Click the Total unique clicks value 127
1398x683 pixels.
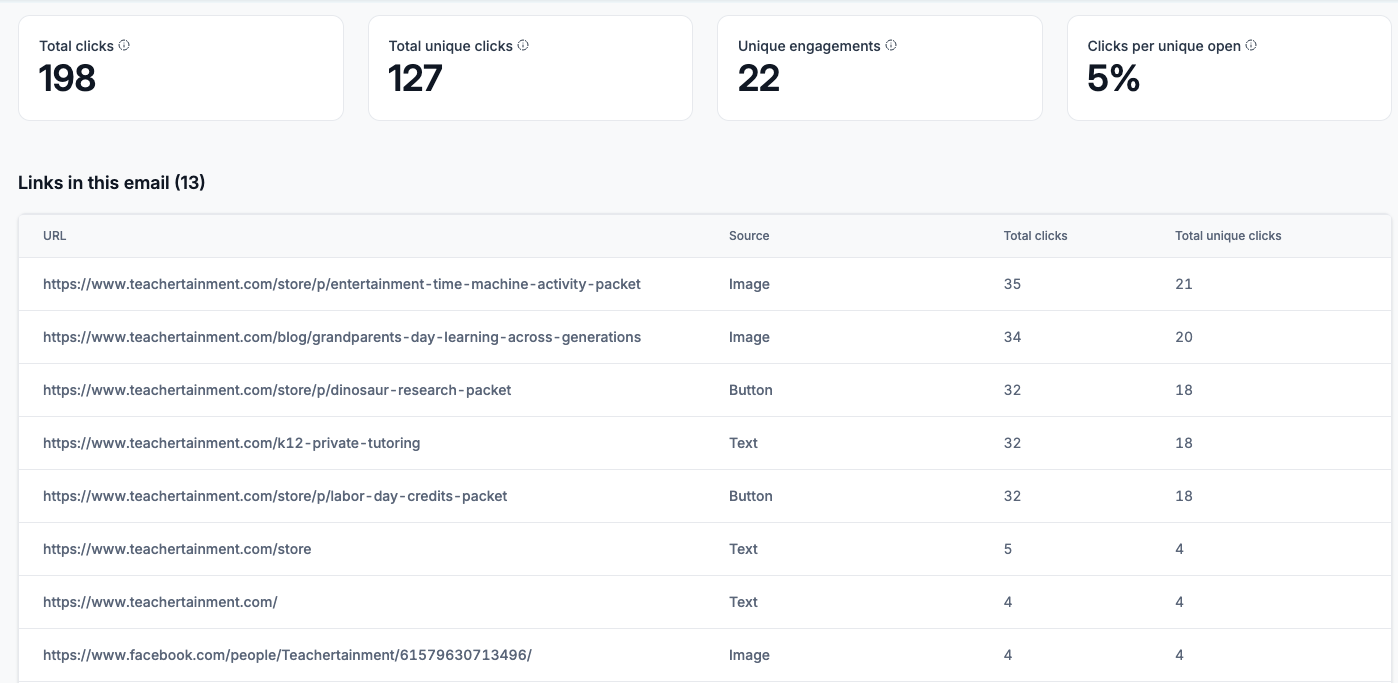(415, 78)
